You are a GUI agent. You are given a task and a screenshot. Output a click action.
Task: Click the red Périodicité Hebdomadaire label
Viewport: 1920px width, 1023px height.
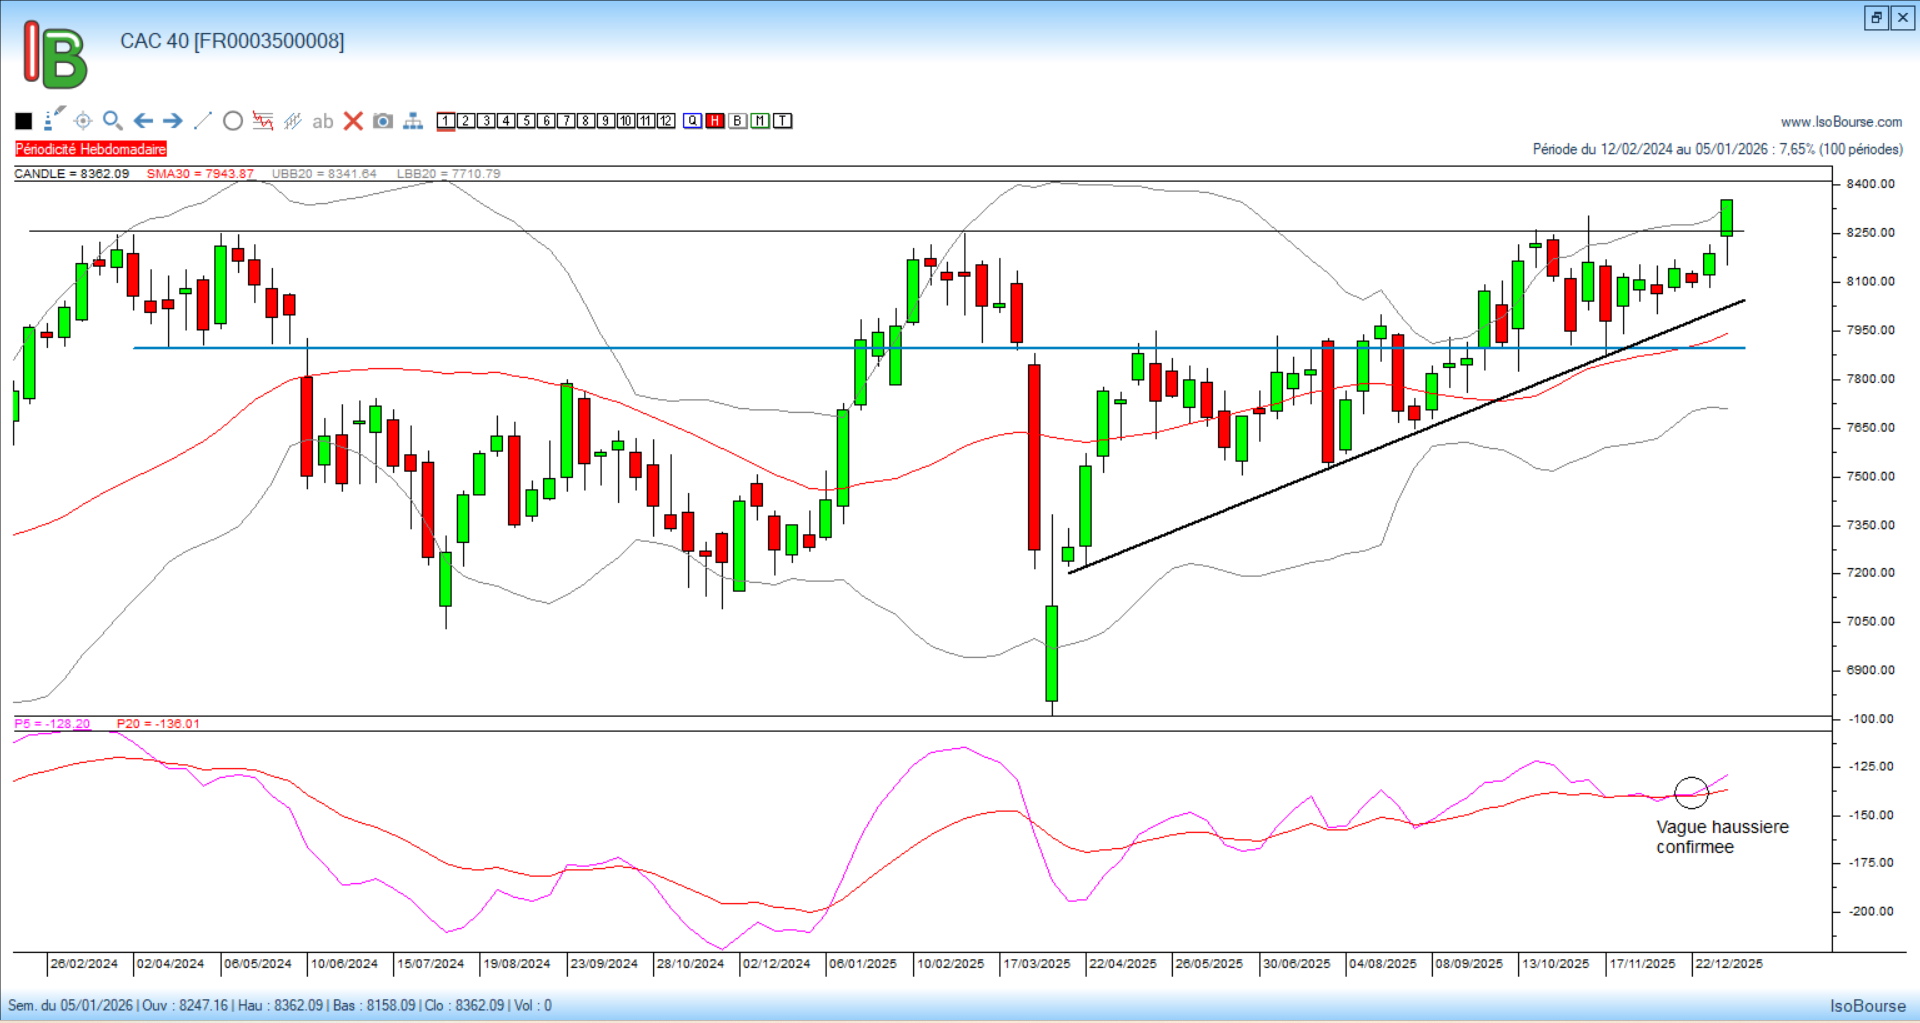pyautogui.click(x=91, y=149)
